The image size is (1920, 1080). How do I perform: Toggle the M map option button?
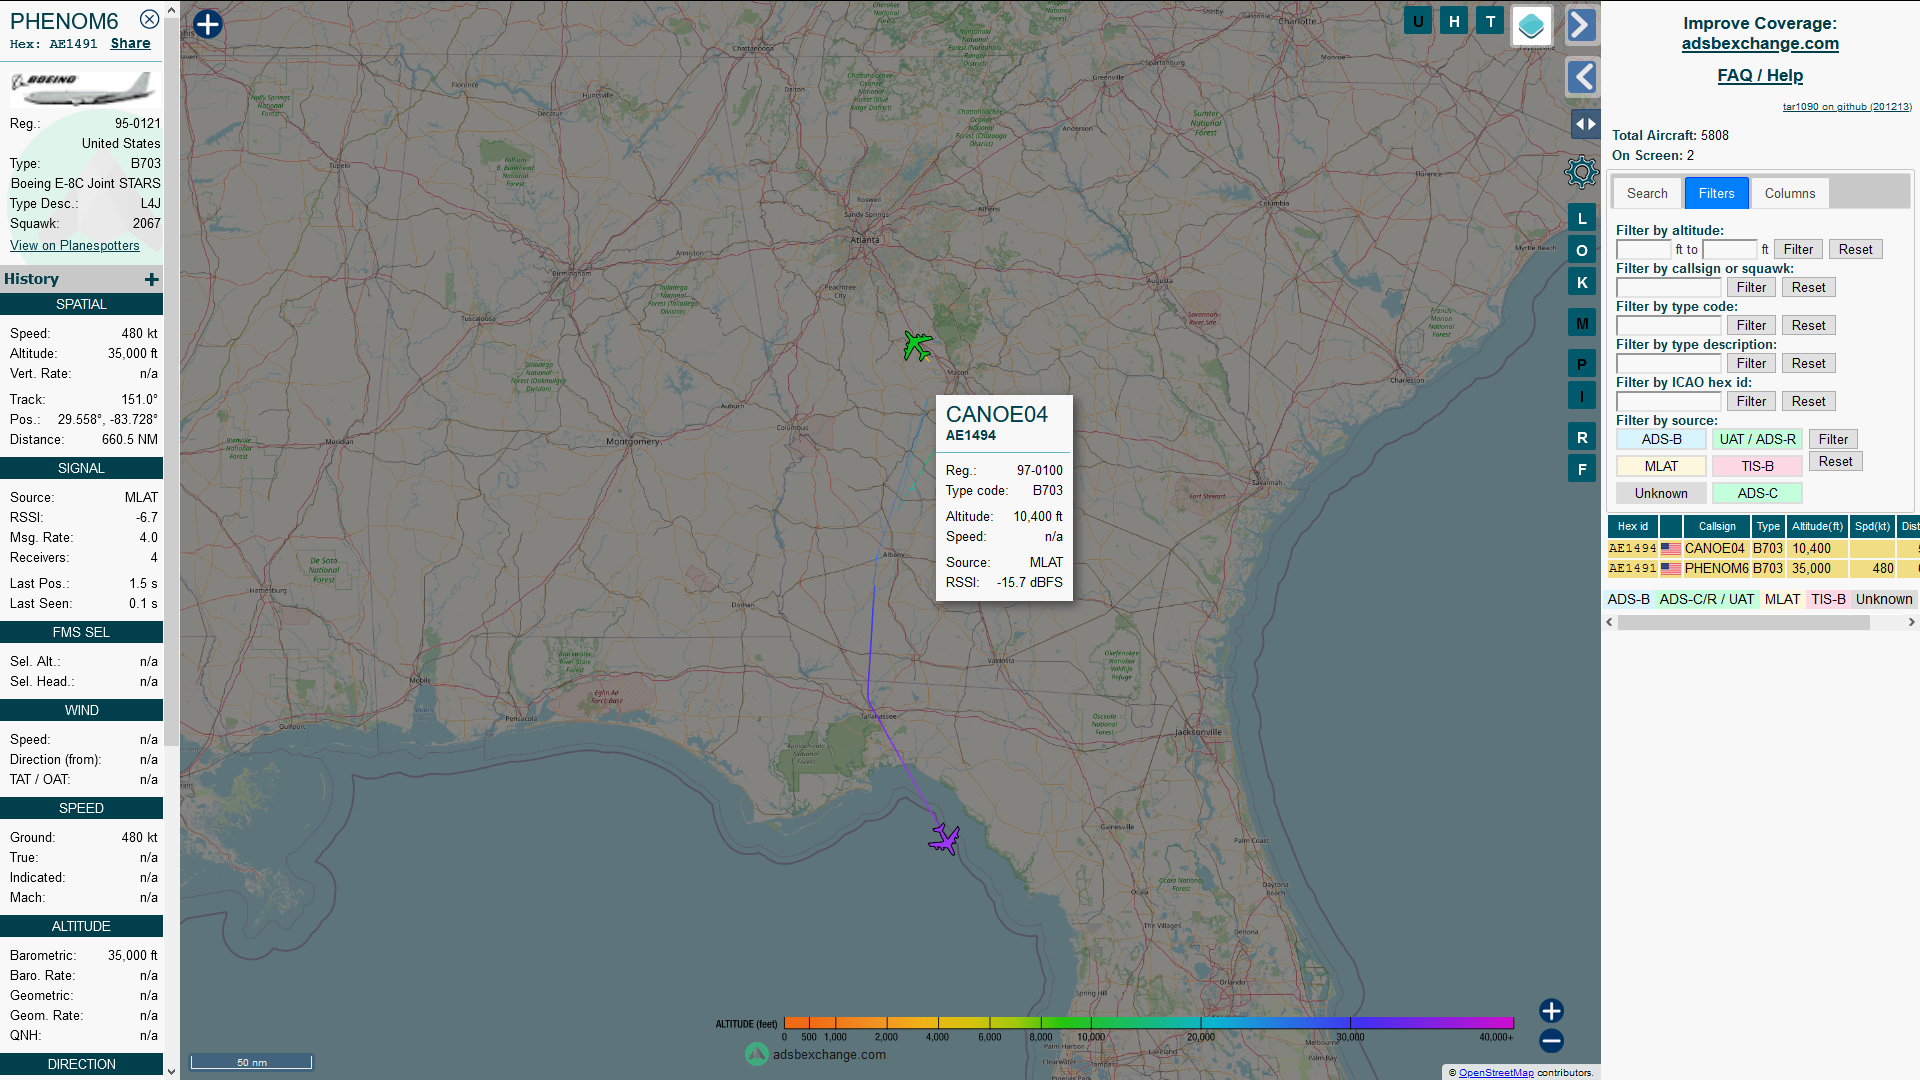pyautogui.click(x=1582, y=323)
